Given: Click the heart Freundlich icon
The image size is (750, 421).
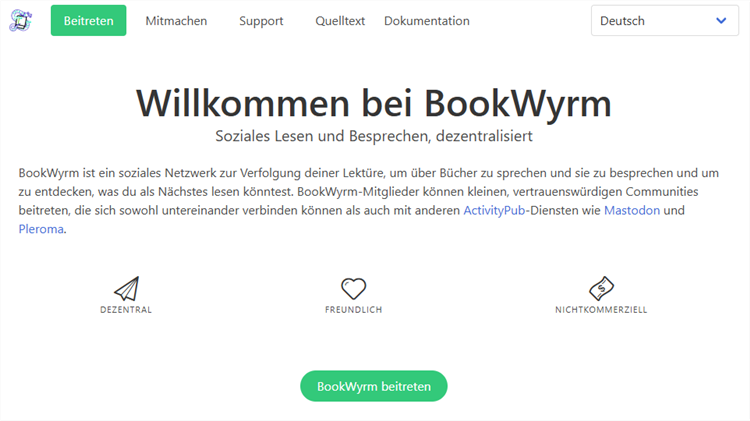Looking at the screenshot, I should click(353, 288).
